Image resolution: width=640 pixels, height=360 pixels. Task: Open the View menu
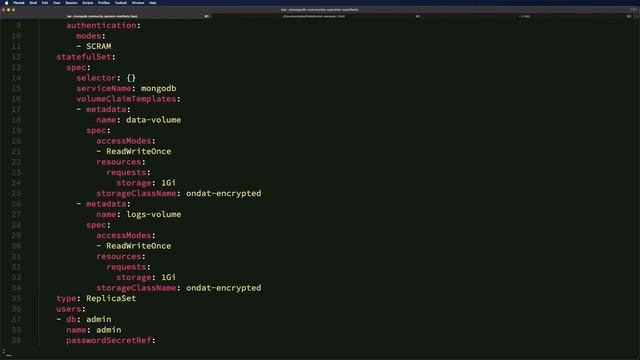tap(57, 3)
